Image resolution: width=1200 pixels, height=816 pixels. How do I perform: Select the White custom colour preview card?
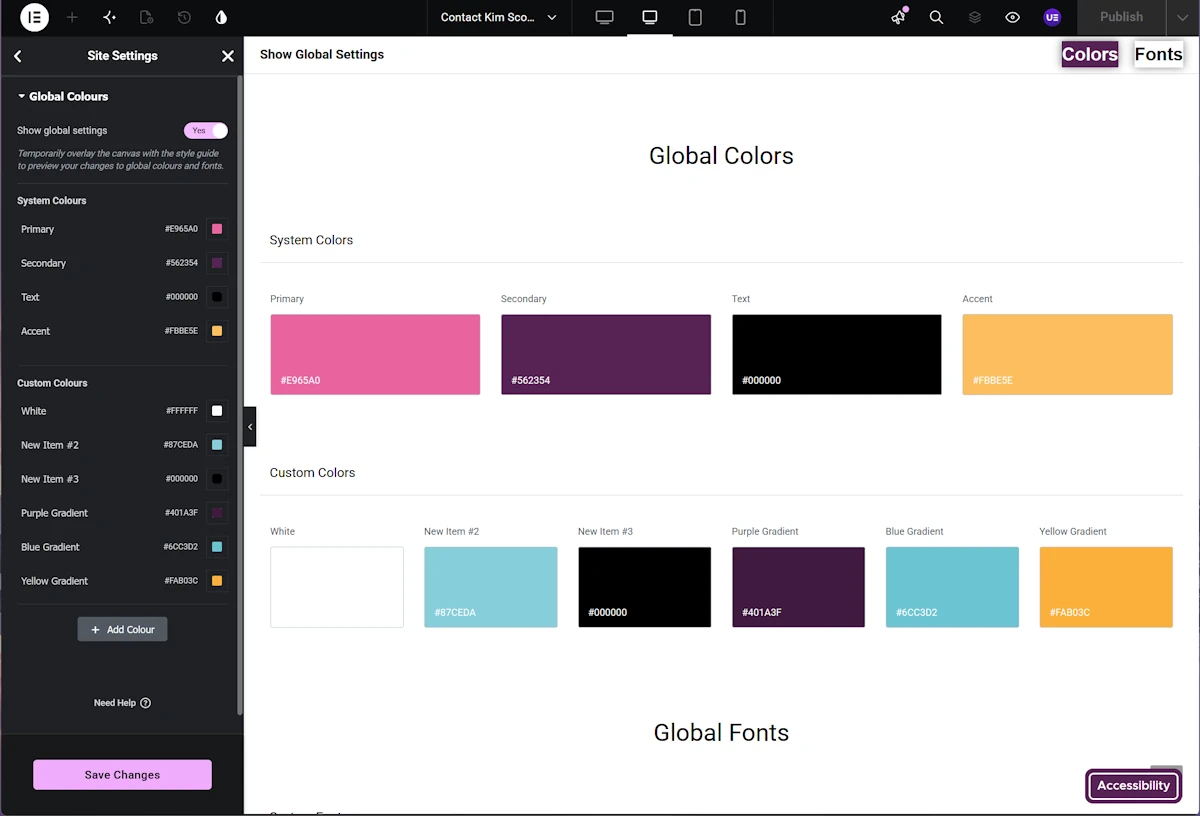(x=337, y=587)
